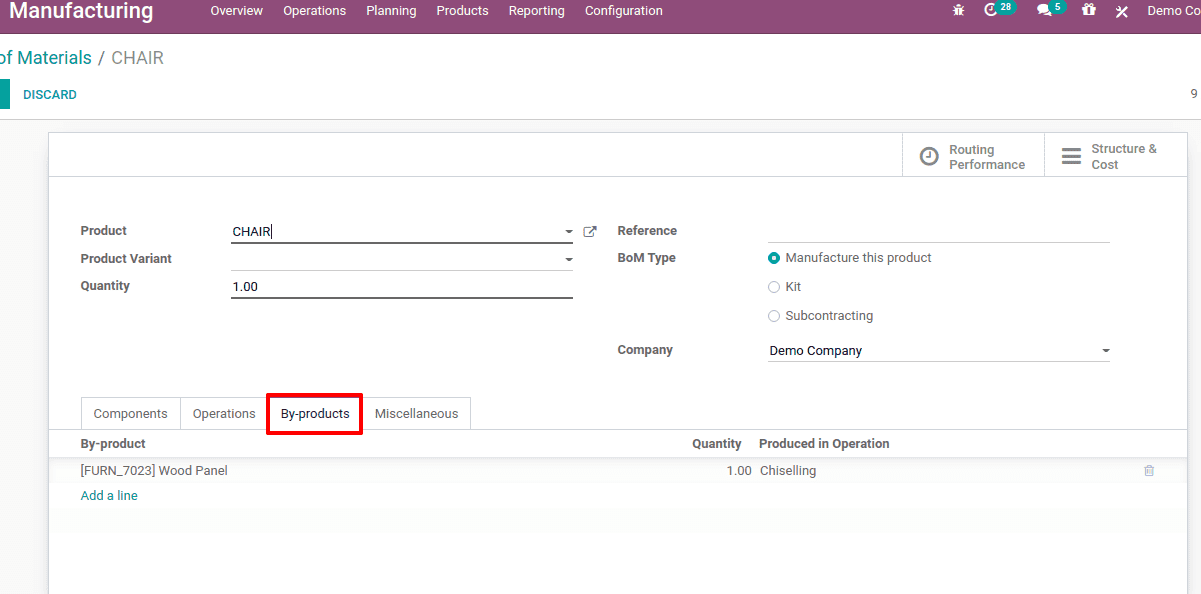Open the Company dropdown
This screenshot has height=594, width=1201.
pos(1105,351)
